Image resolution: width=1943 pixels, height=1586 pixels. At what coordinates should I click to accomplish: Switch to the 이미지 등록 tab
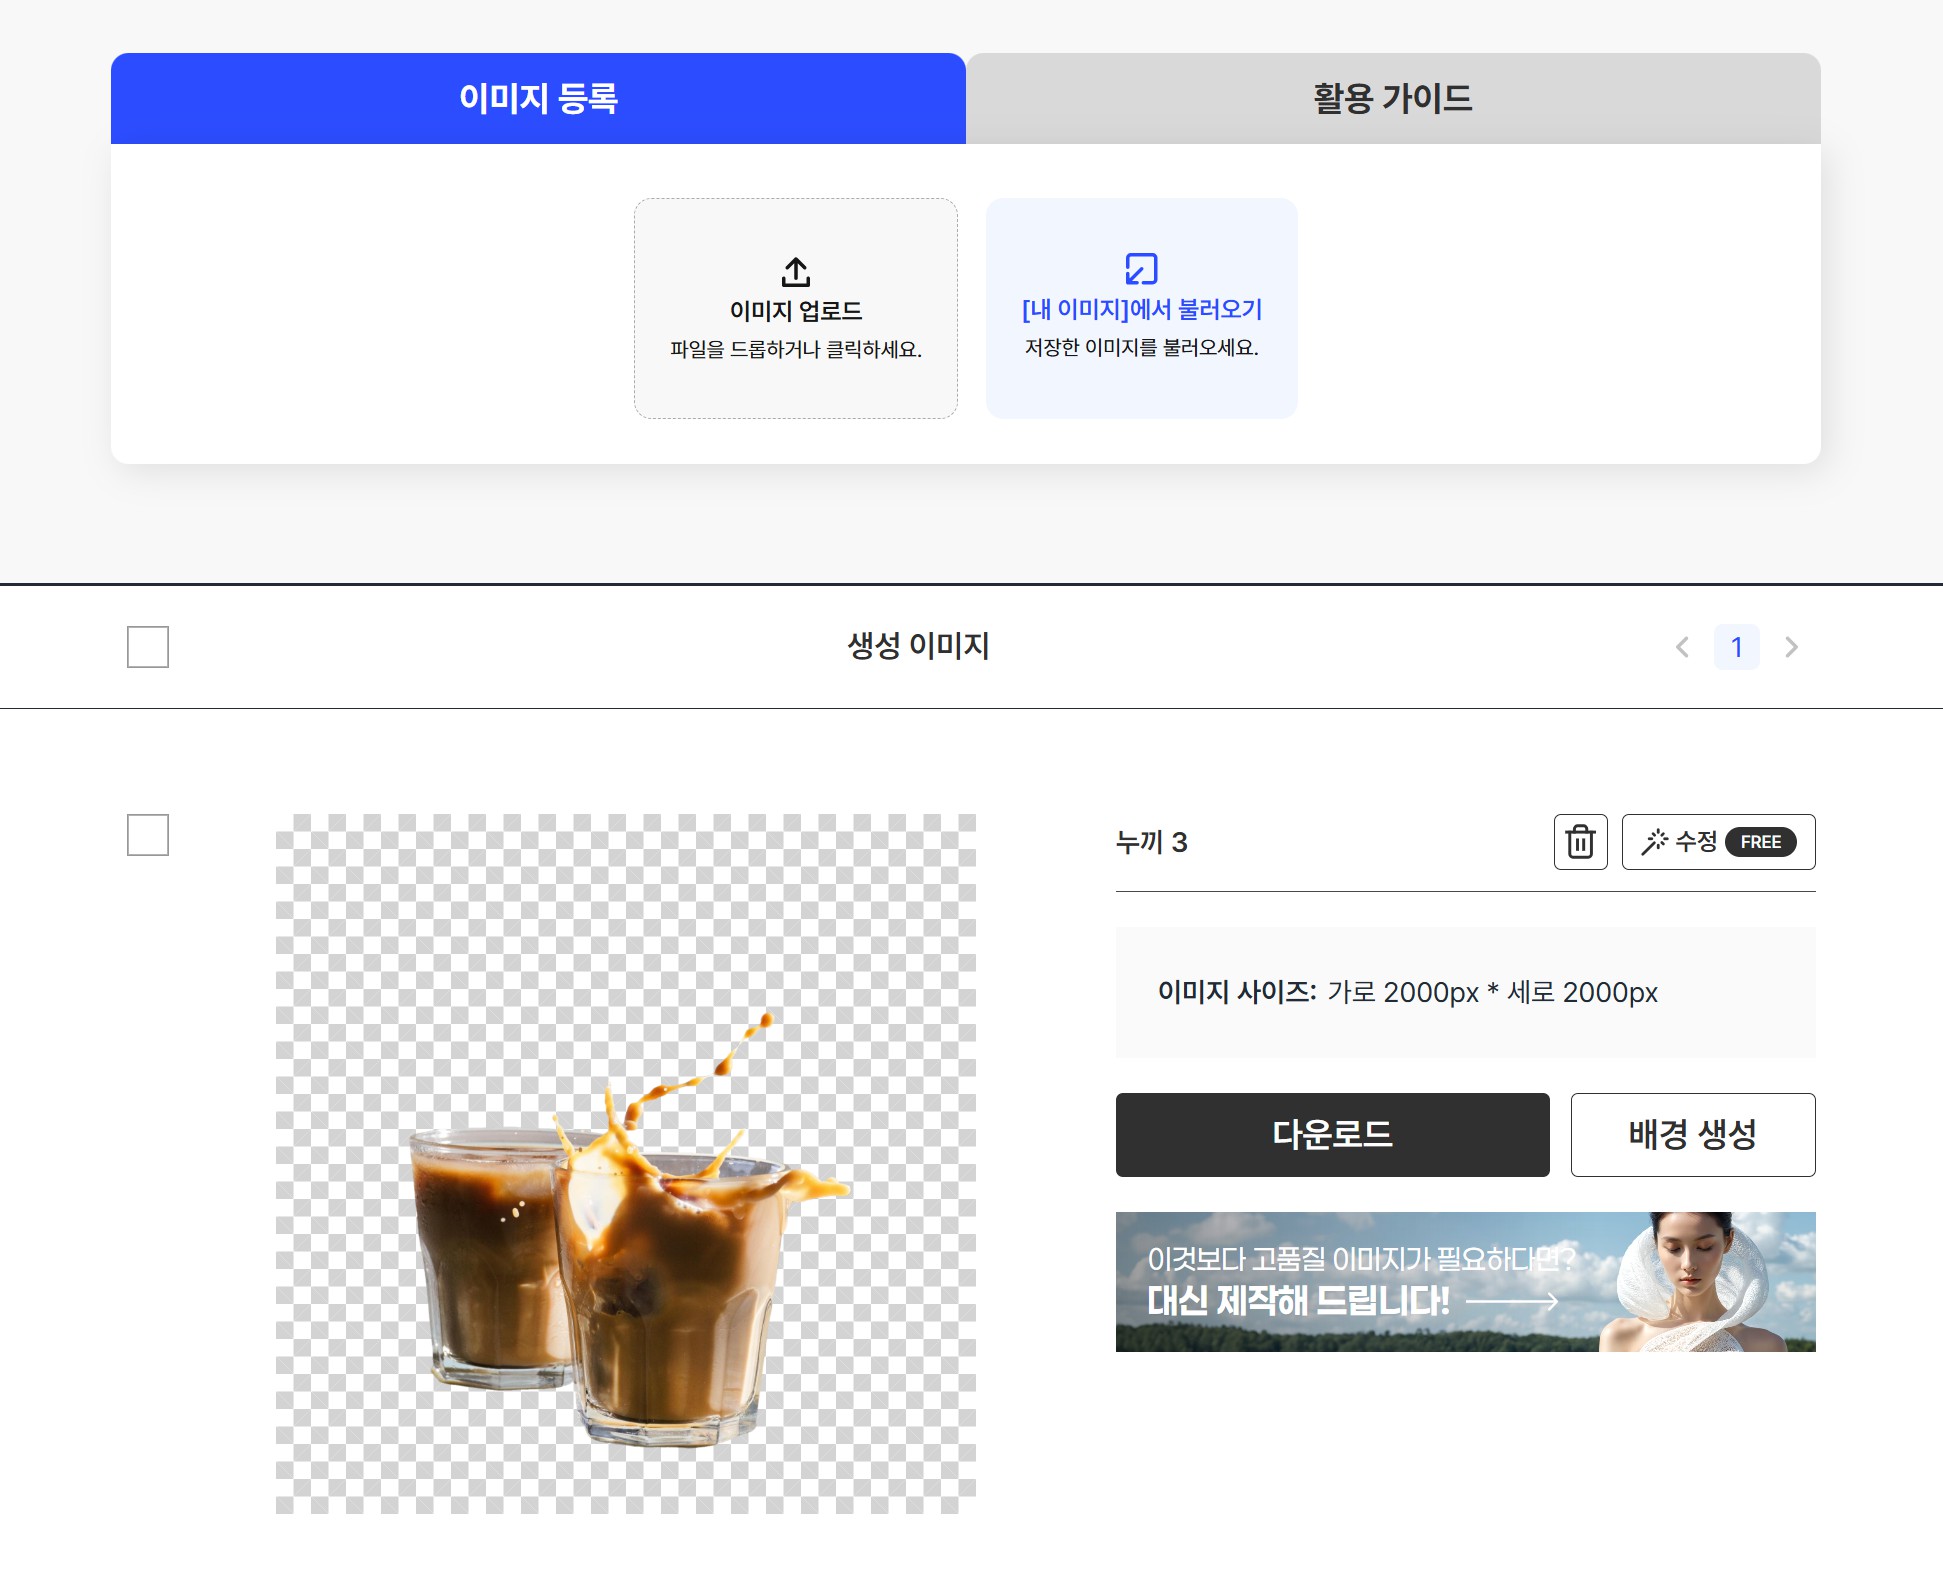coord(538,98)
